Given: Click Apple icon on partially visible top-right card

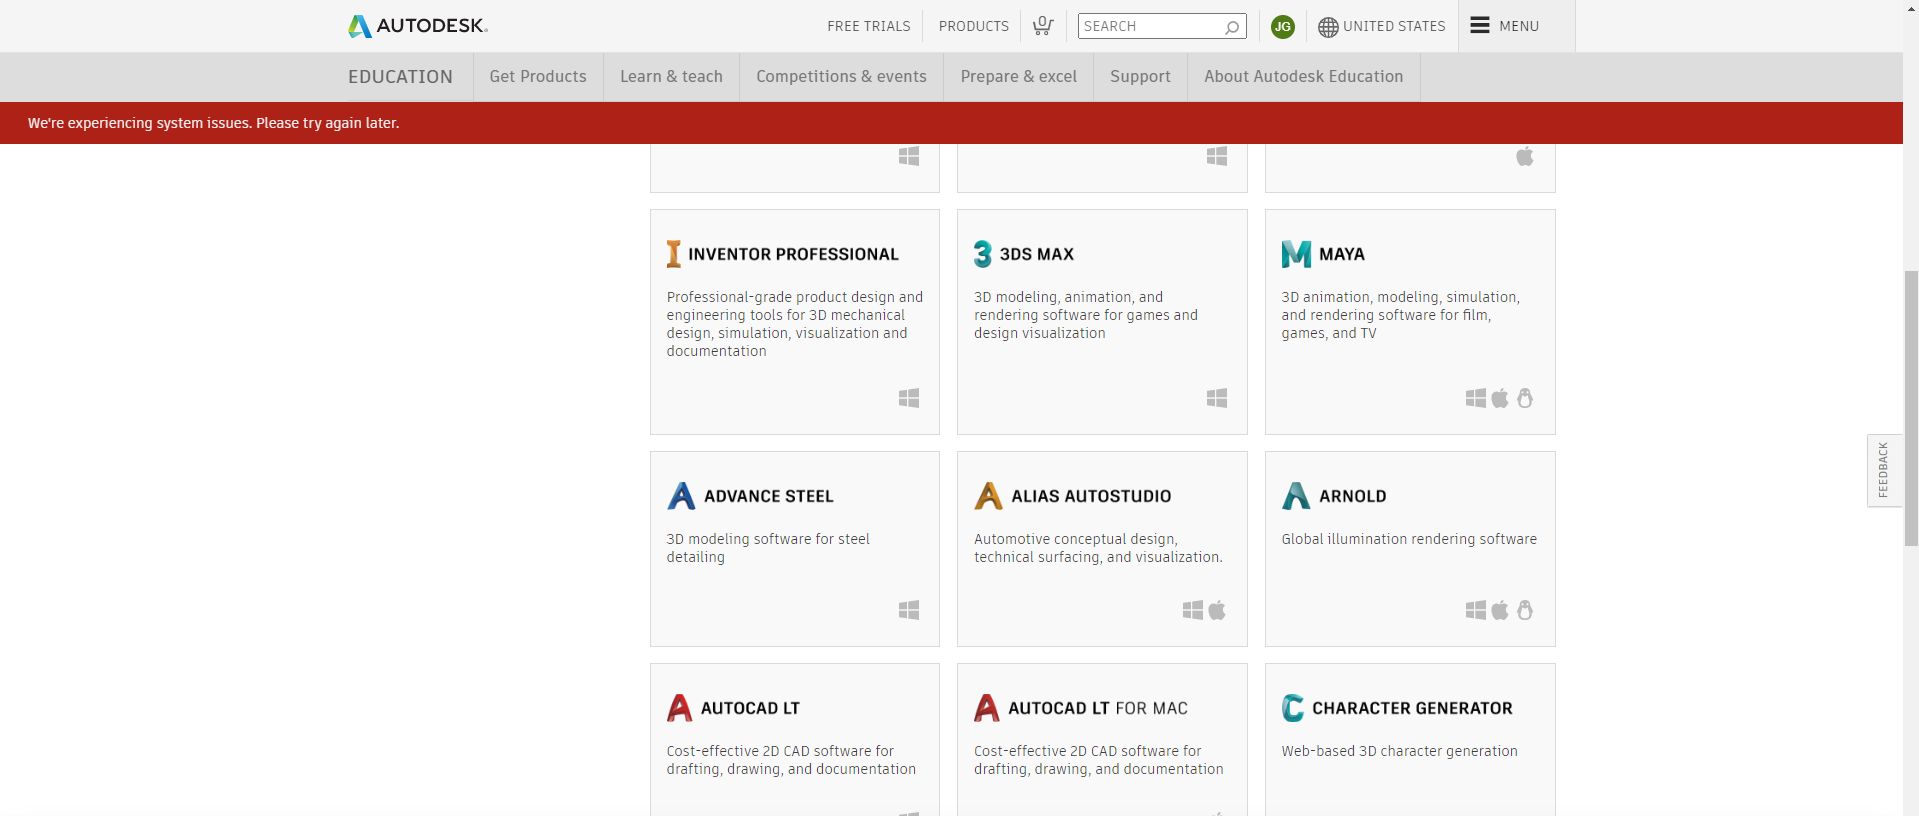Looking at the screenshot, I should [x=1525, y=156].
